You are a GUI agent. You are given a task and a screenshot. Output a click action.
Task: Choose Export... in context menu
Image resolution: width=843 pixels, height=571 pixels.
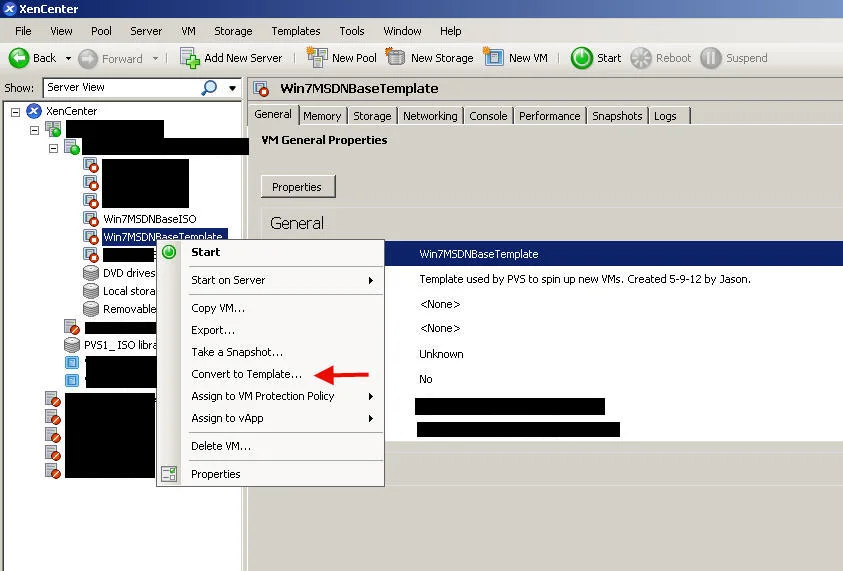click(271, 330)
